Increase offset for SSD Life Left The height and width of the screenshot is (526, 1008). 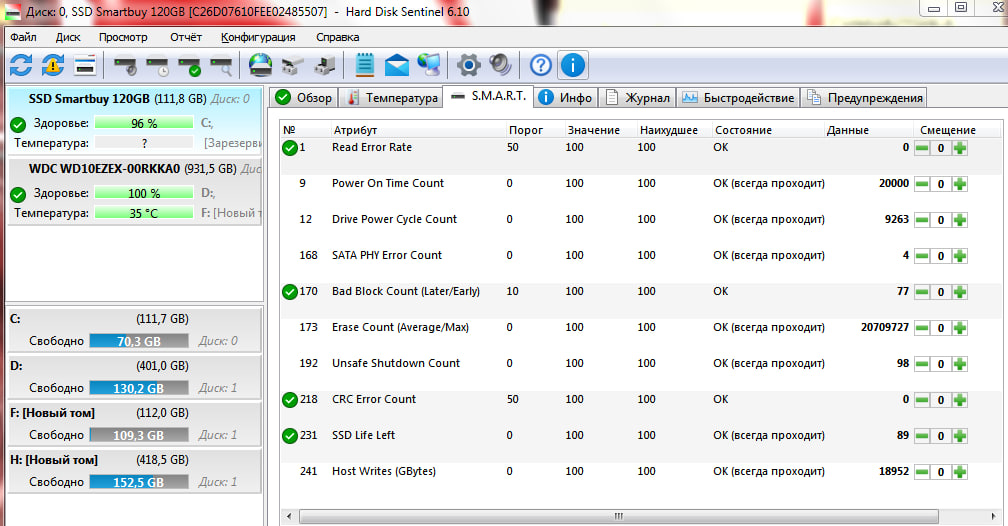pos(960,436)
